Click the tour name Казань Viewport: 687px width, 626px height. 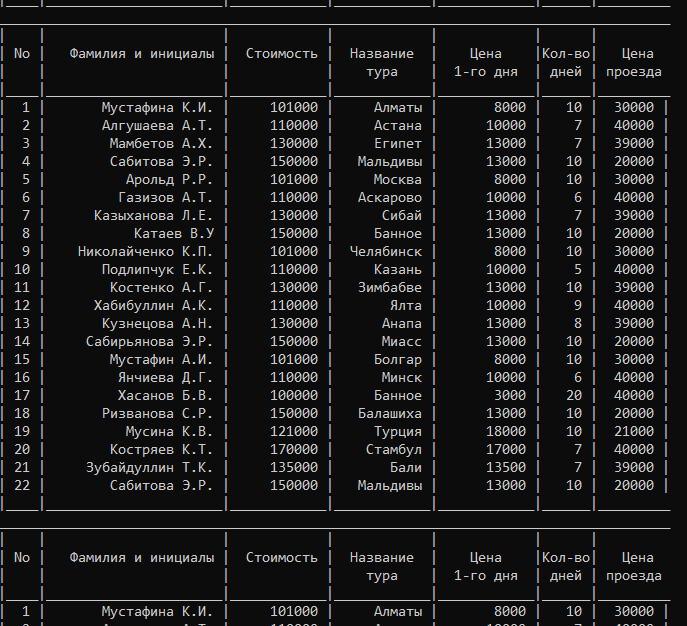click(x=398, y=269)
